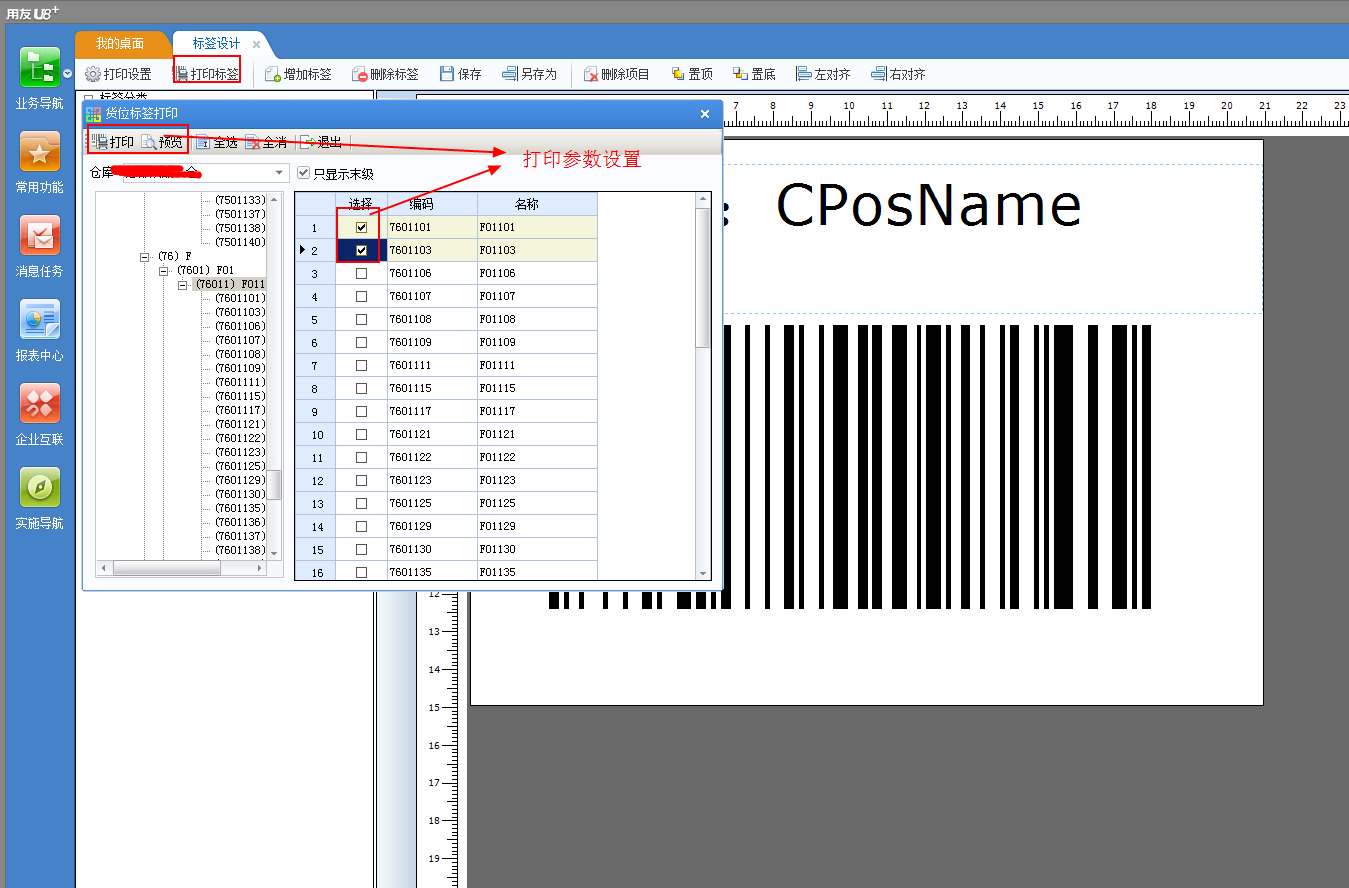Click the 编码 column header

point(432,204)
